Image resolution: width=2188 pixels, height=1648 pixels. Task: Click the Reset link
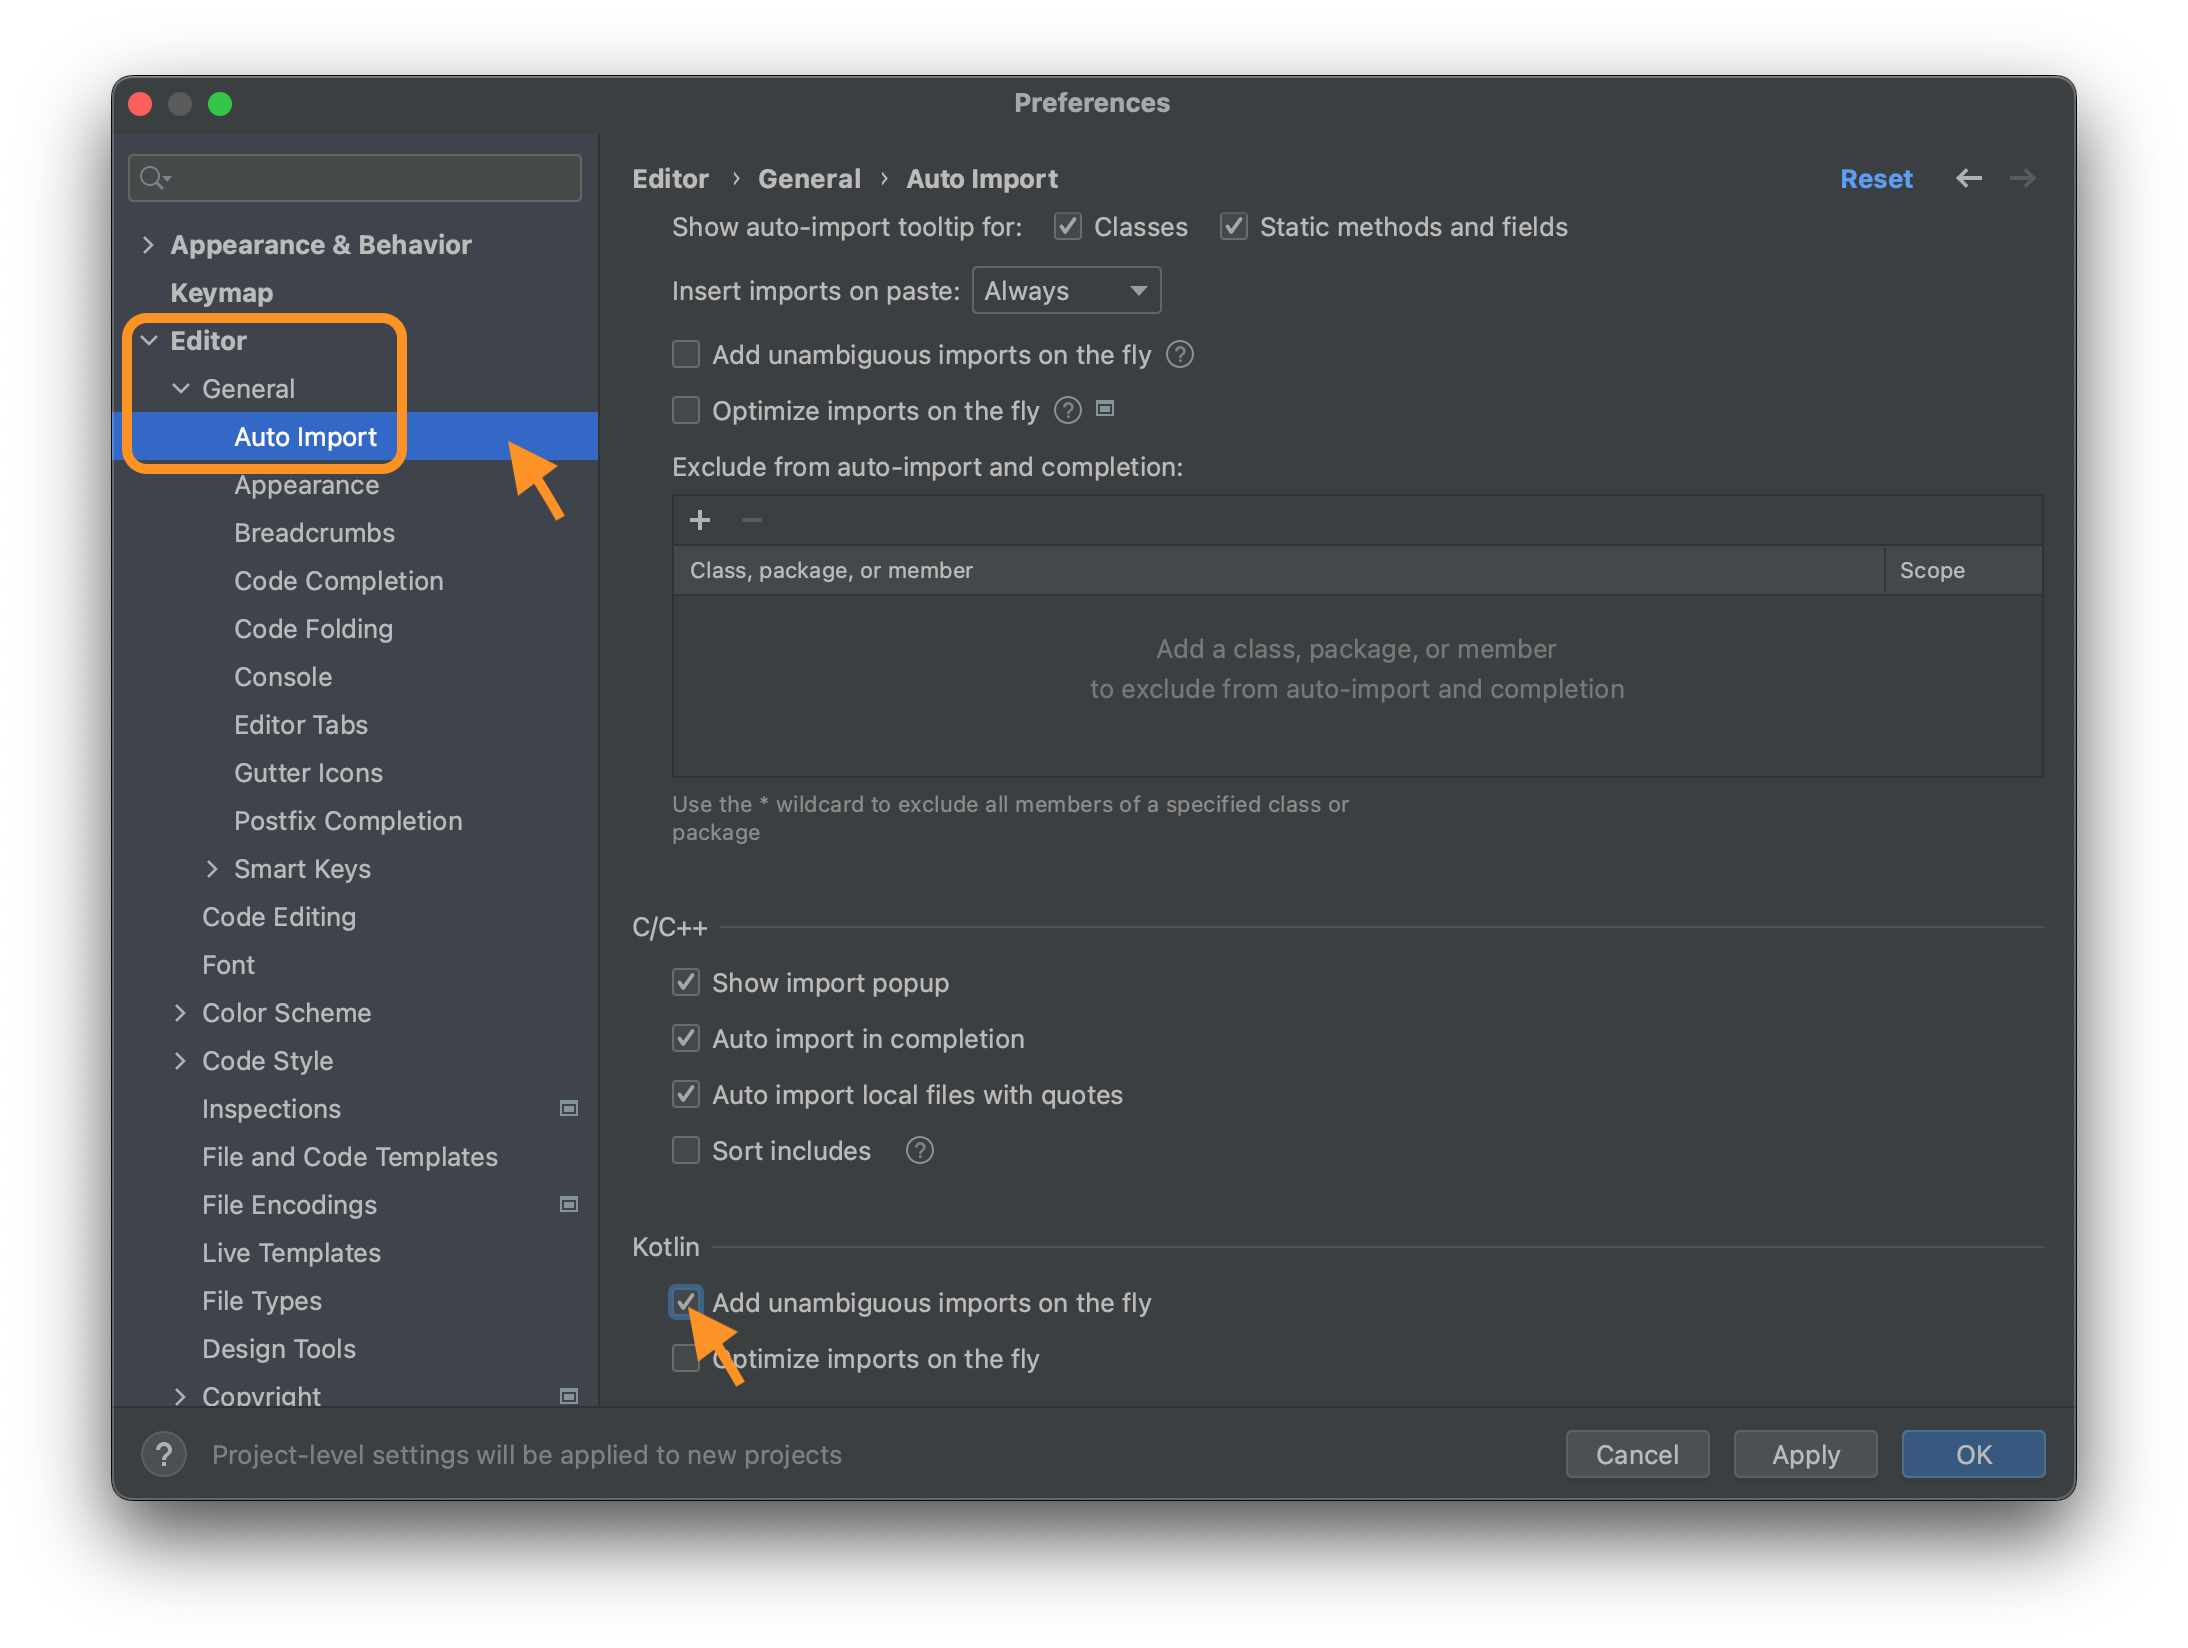pos(1875,179)
